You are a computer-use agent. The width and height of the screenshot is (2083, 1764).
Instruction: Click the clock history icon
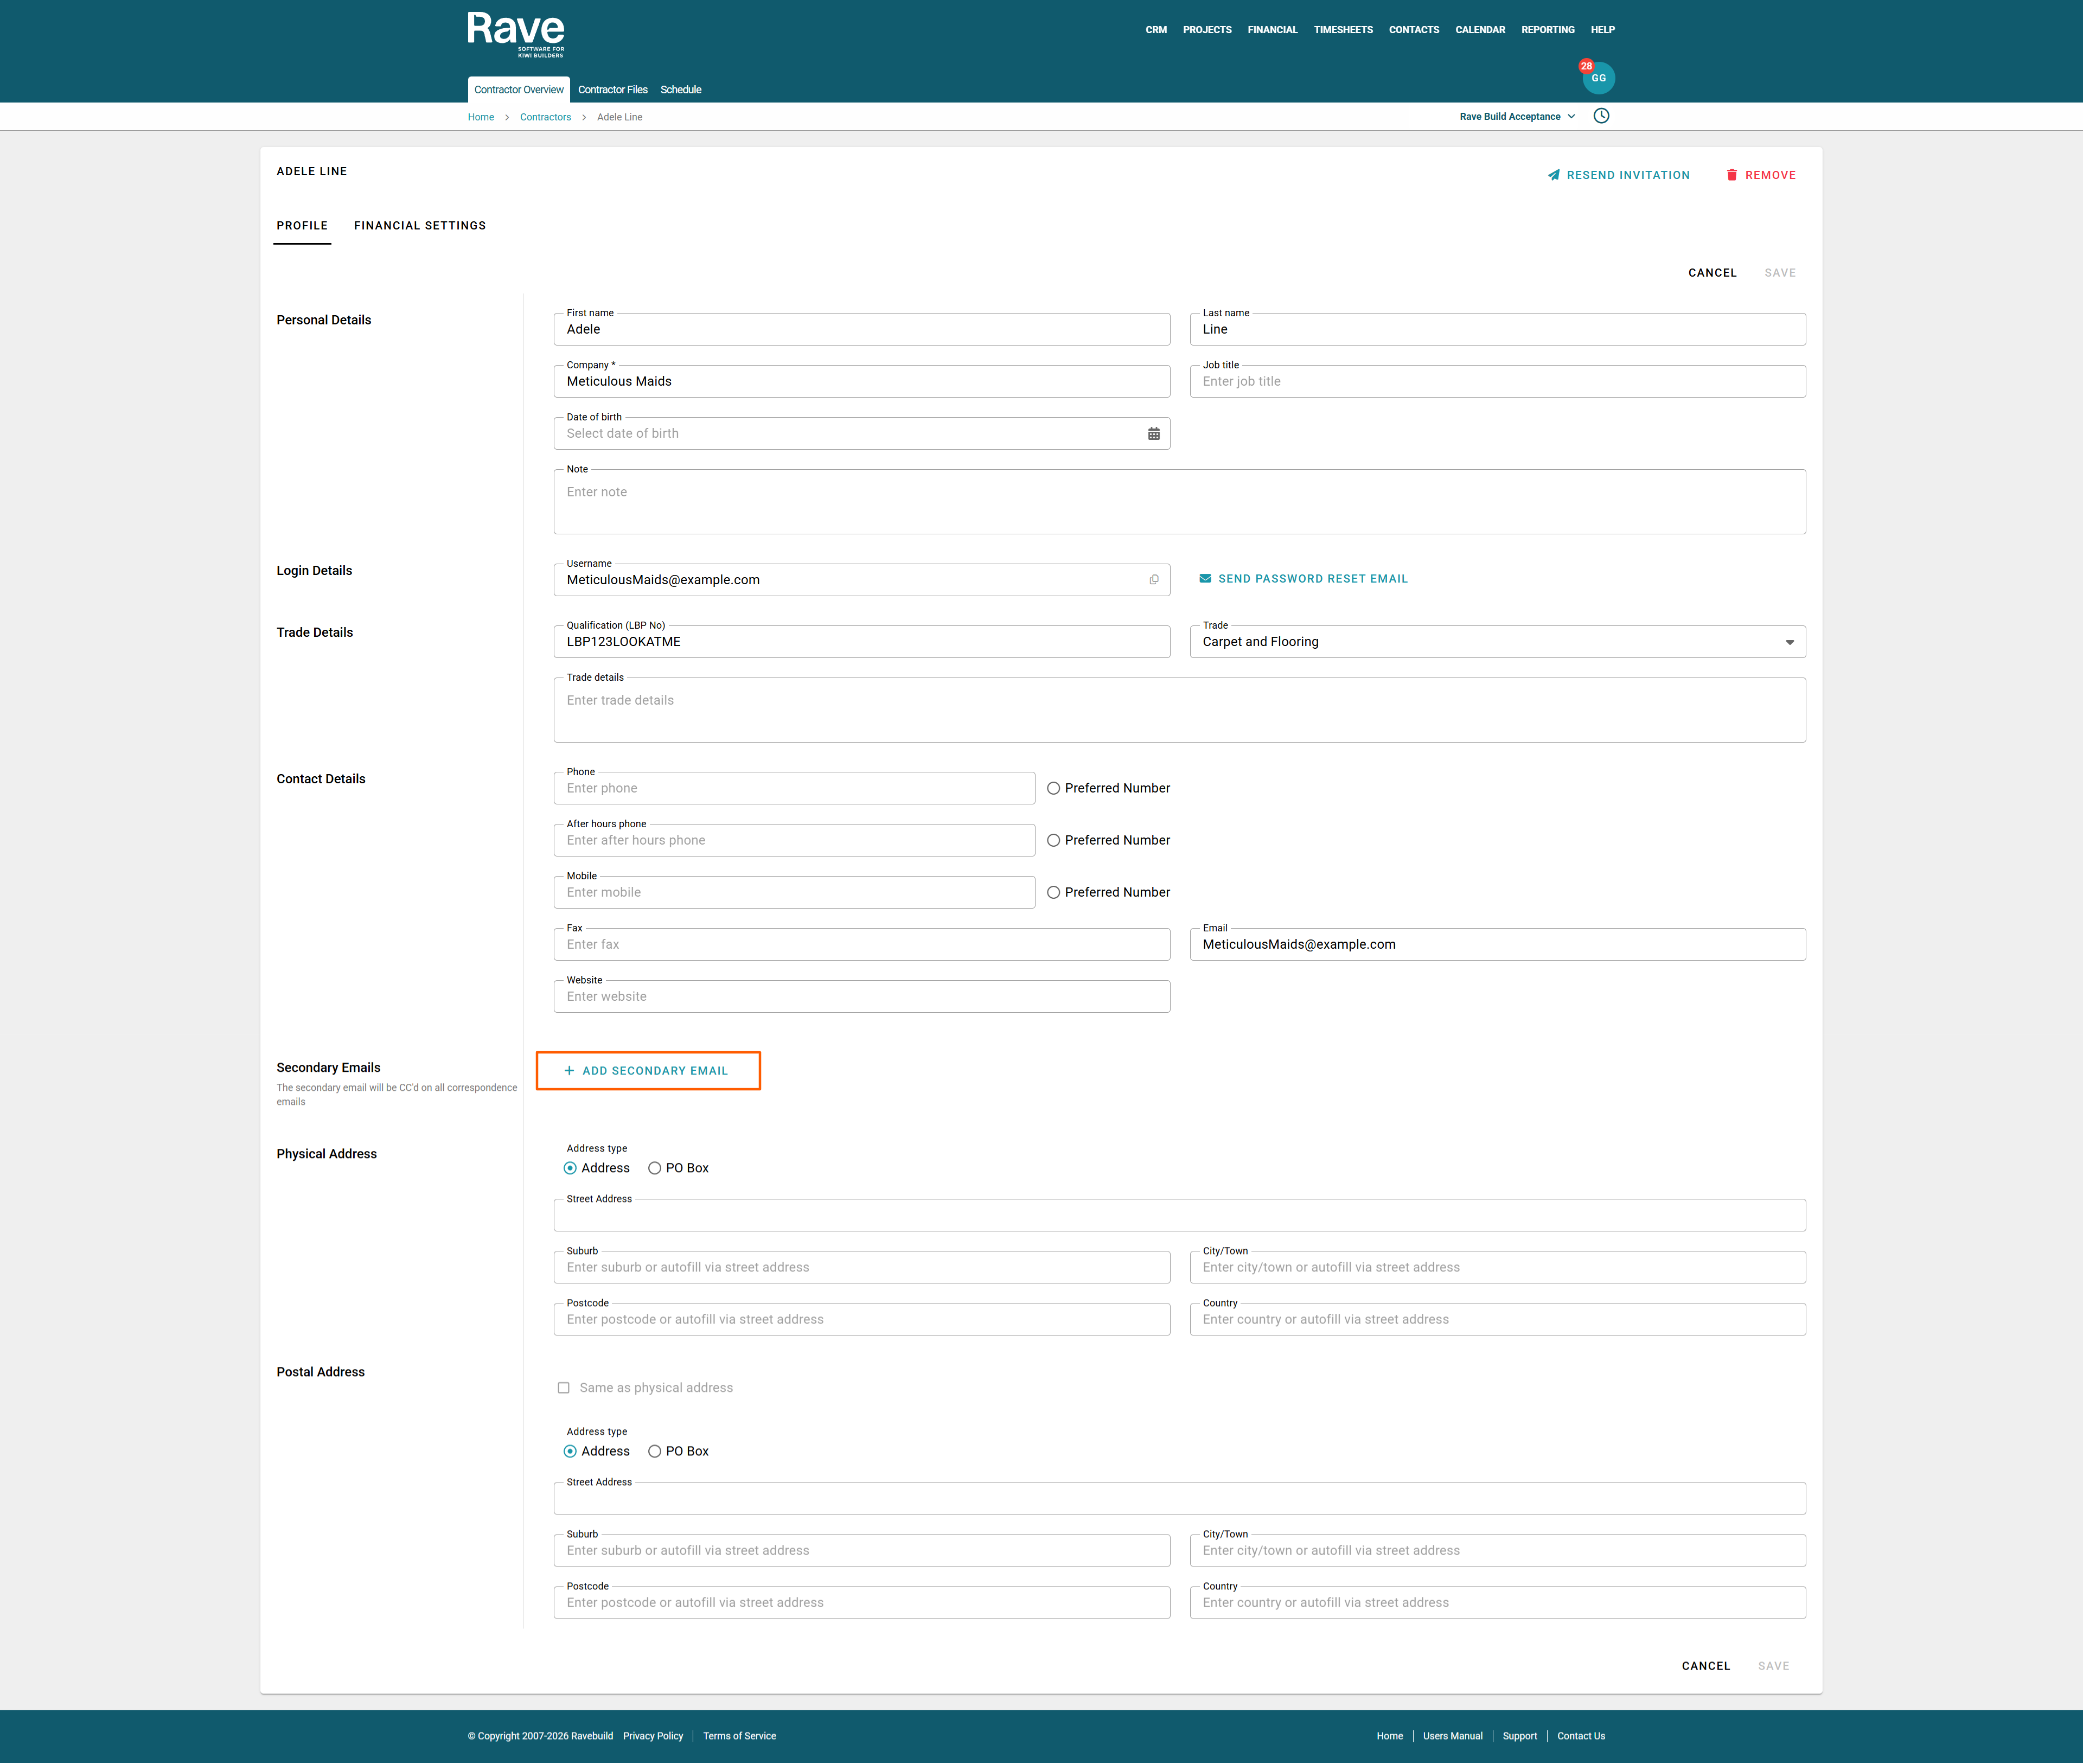pyautogui.click(x=1601, y=116)
